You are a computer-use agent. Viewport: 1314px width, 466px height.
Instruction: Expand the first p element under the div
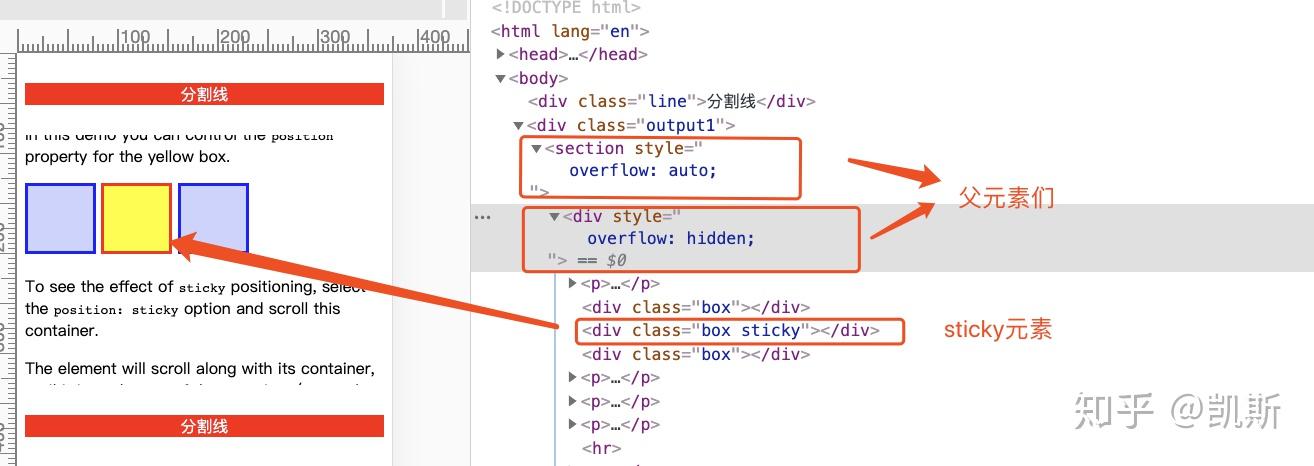572,284
